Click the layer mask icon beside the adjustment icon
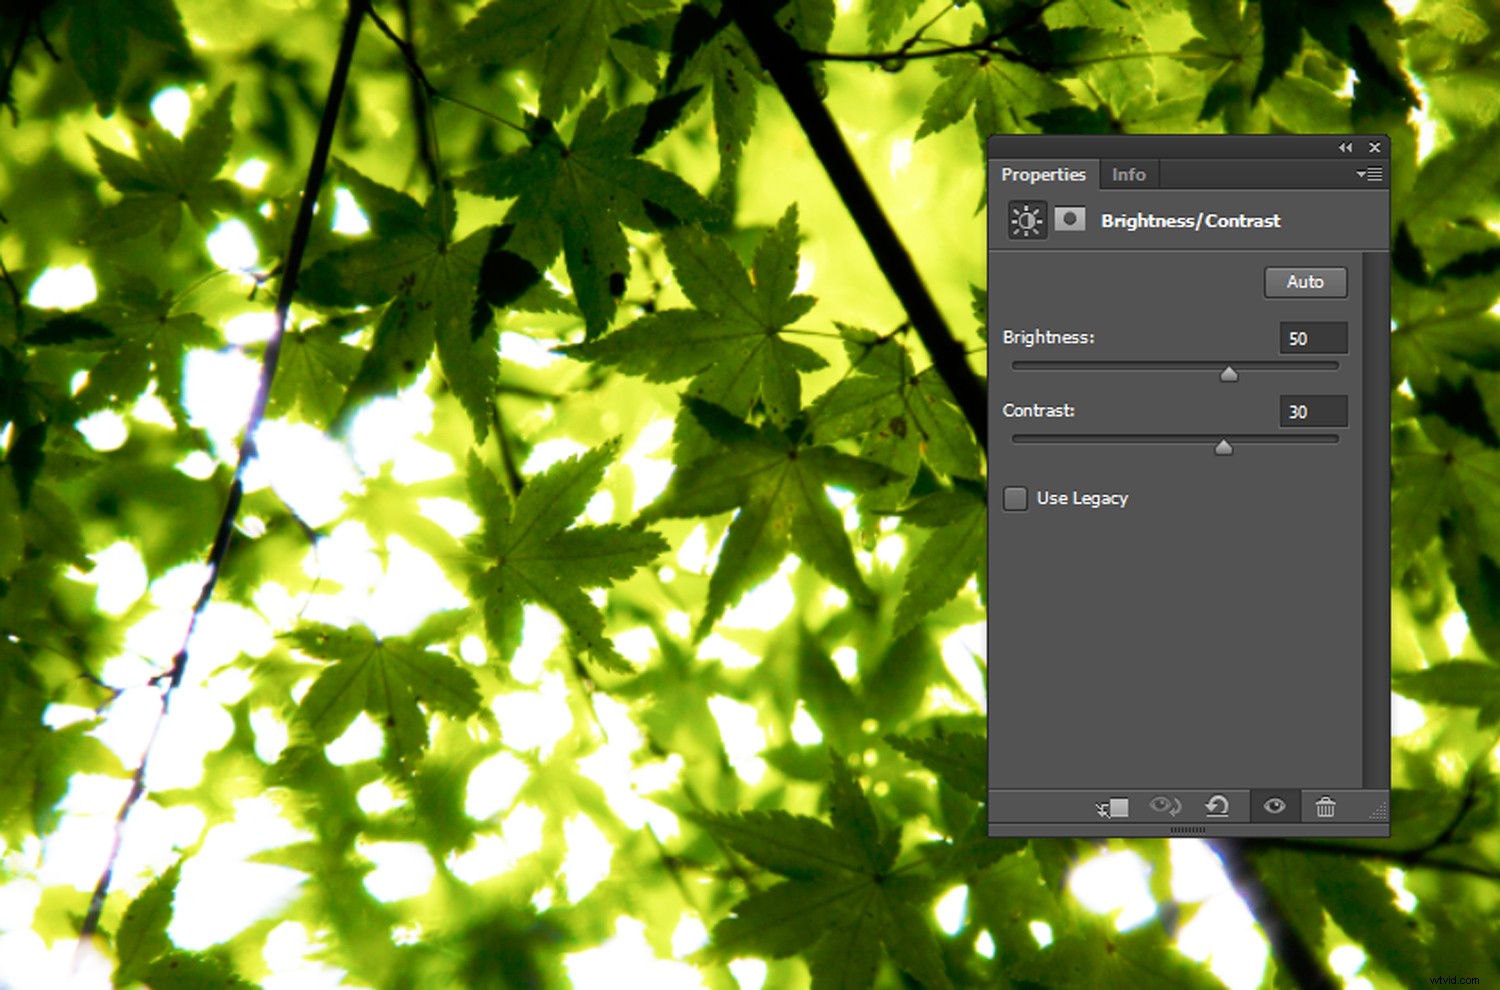Screen dimensions: 1500x990 1070,220
